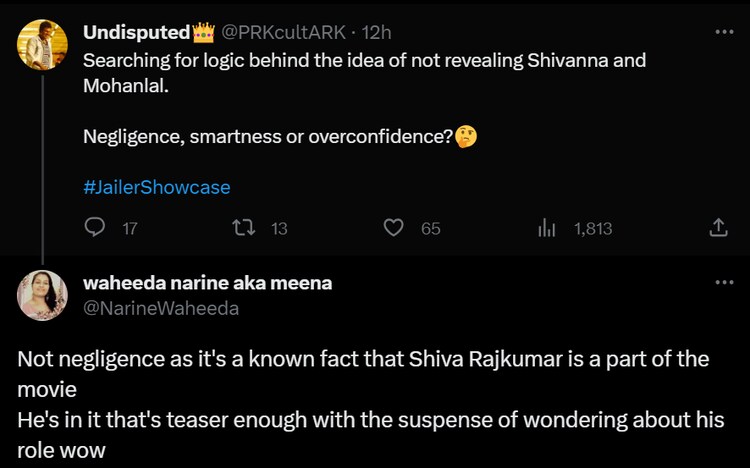Click the reply icon on Undisputed's tweet
The image size is (750, 468).
pyautogui.click(x=95, y=228)
